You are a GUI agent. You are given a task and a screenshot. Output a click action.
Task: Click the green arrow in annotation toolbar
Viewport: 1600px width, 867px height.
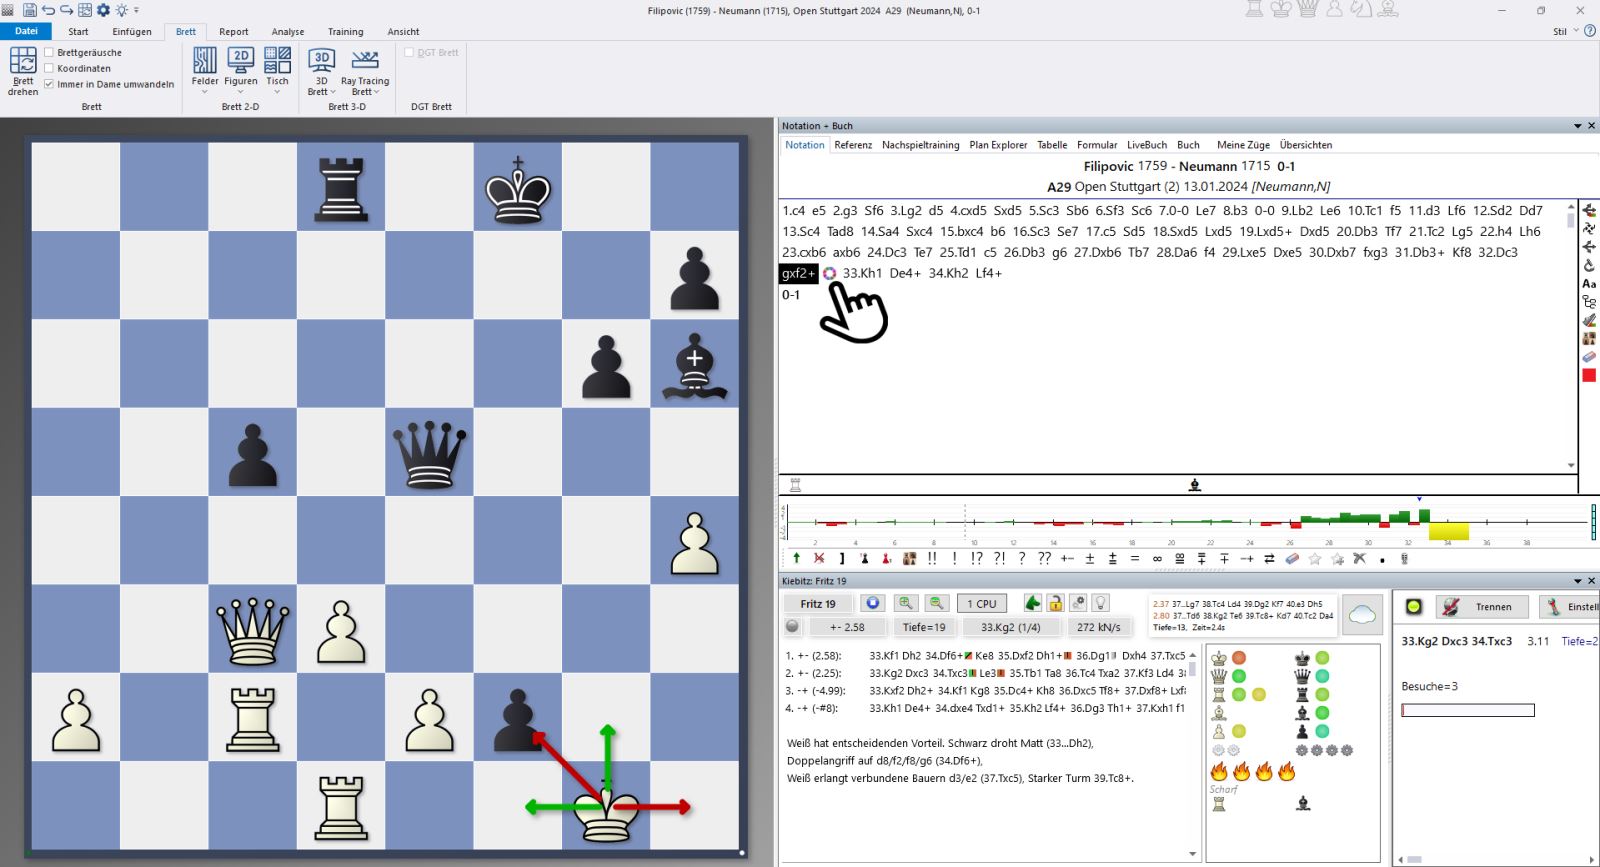point(796,559)
